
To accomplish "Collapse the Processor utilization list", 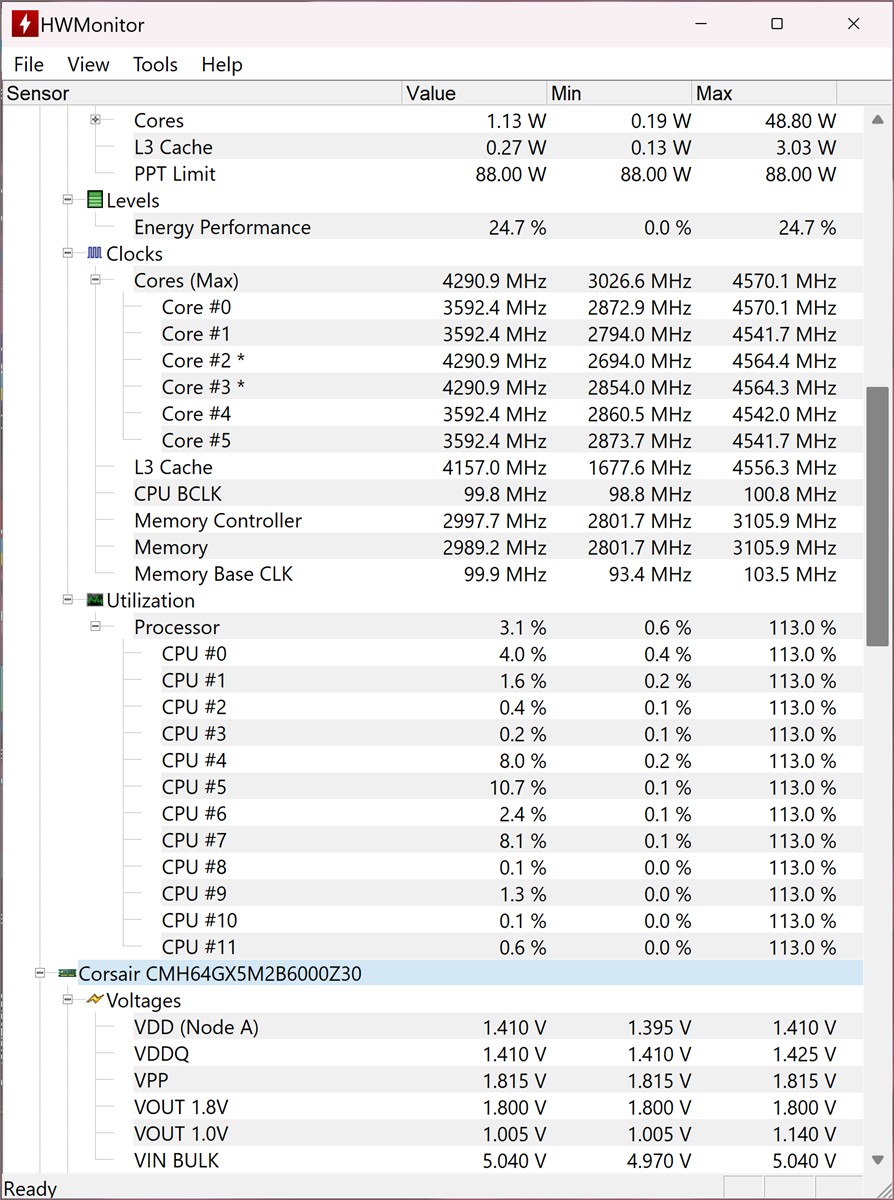I will 96,627.
